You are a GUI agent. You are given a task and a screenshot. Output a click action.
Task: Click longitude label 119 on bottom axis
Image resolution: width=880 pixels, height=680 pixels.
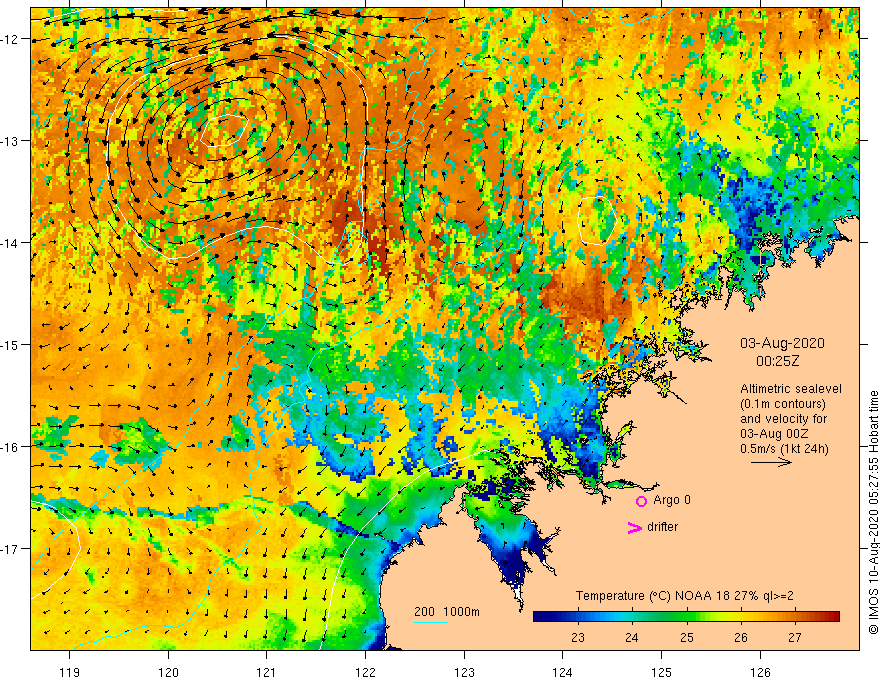point(70,672)
